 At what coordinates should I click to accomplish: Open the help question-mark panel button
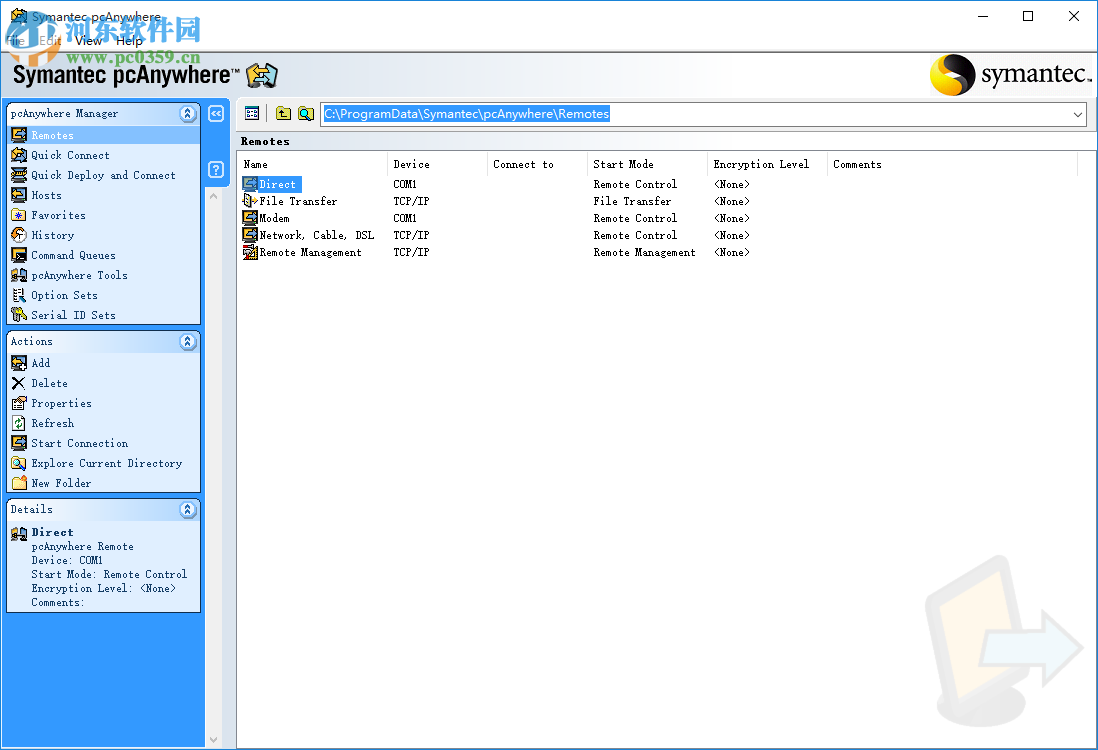pyautogui.click(x=216, y=170)
